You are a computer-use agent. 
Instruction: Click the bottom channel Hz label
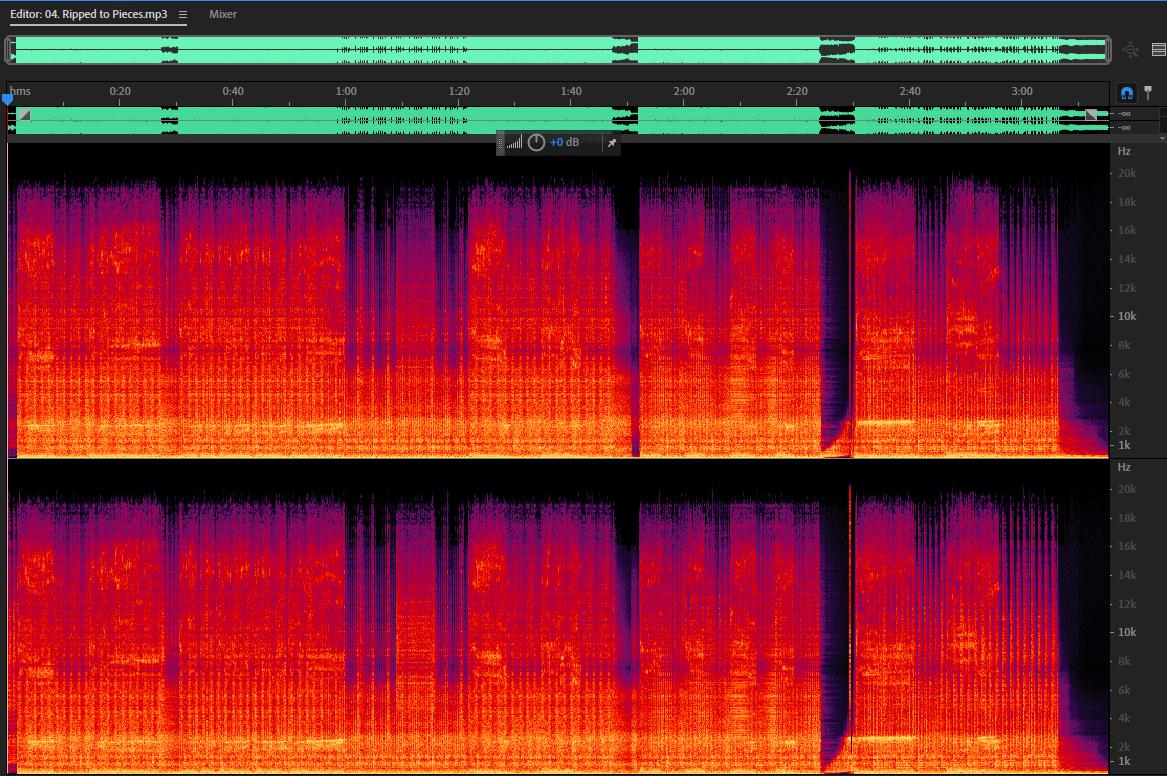click(1124, 467)
